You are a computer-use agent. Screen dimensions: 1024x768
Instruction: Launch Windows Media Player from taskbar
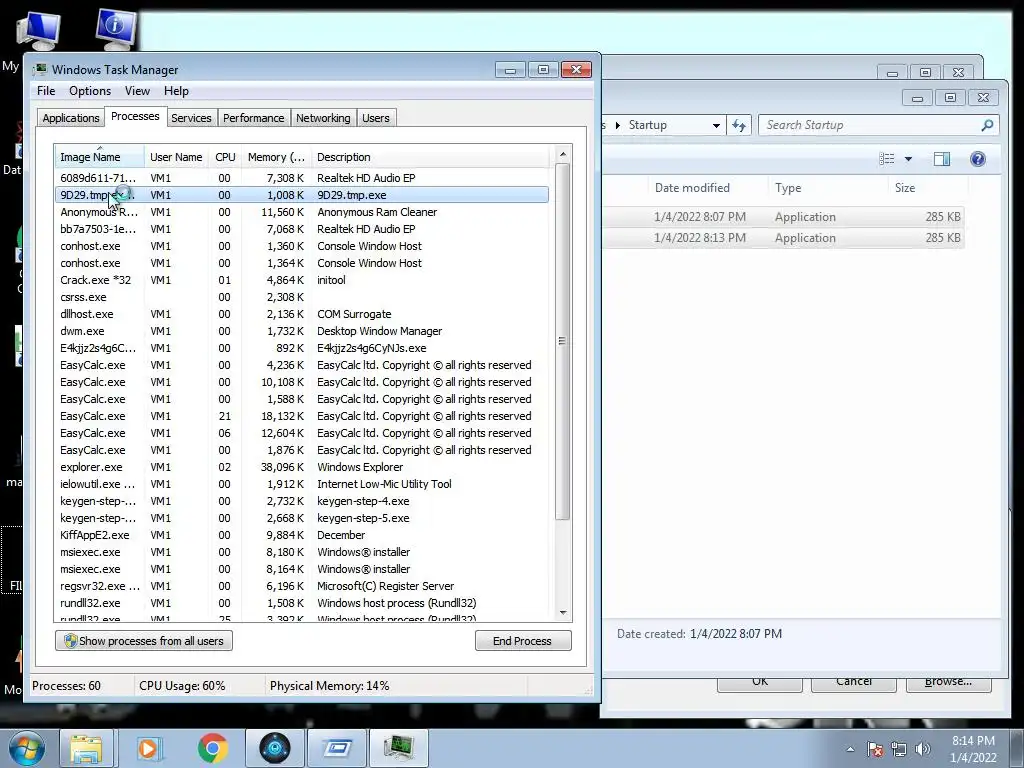point(149,748)
